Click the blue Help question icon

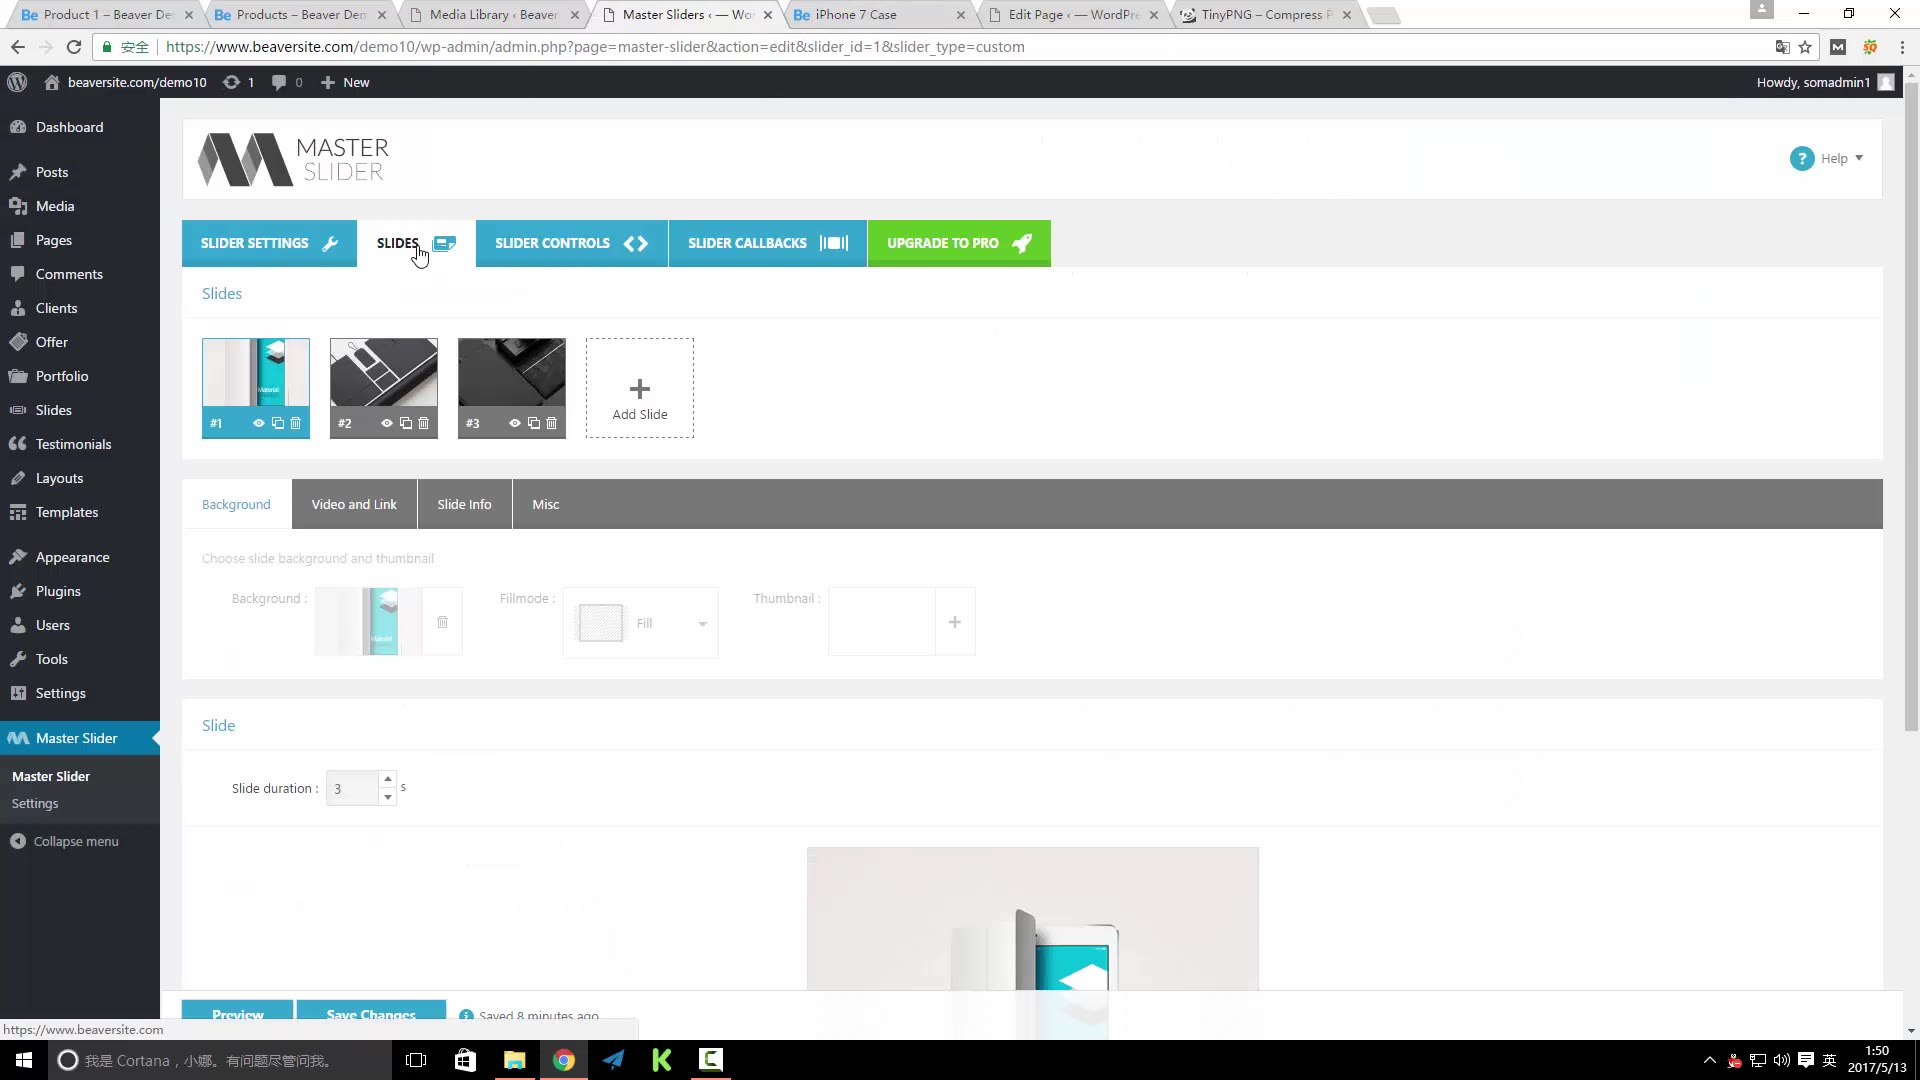click(1802, 158)
